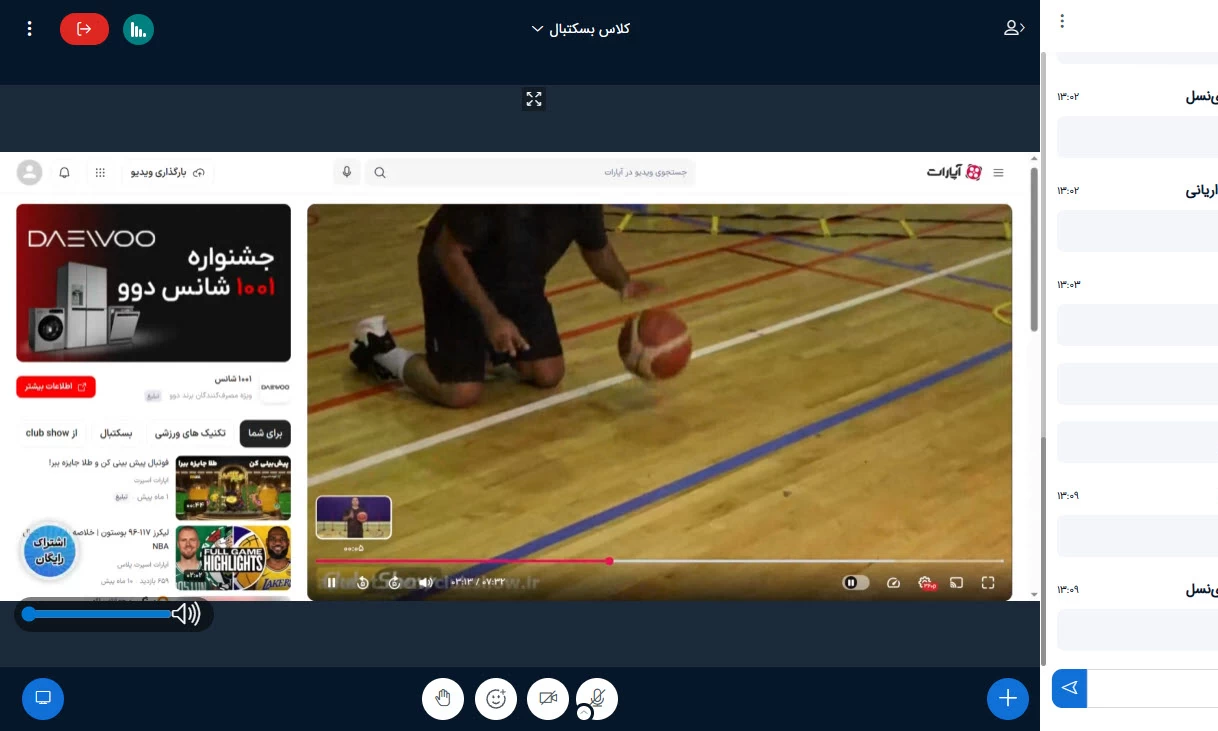The height and width of the screenshot is (731, 1218).
Task: Open the blue plus actions menu
Action: point(1007,698)
